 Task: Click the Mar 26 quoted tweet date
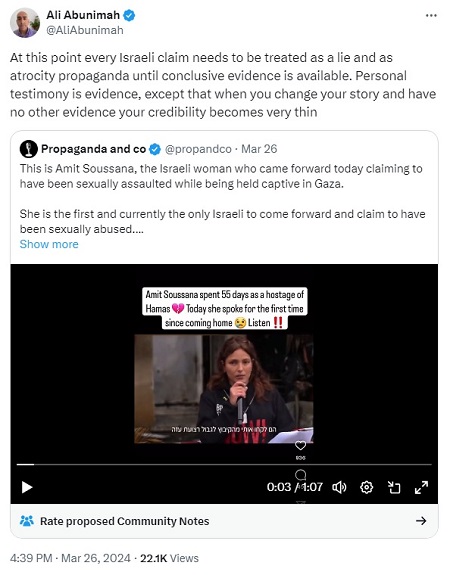pyautogui.click(x=259, y=149)
